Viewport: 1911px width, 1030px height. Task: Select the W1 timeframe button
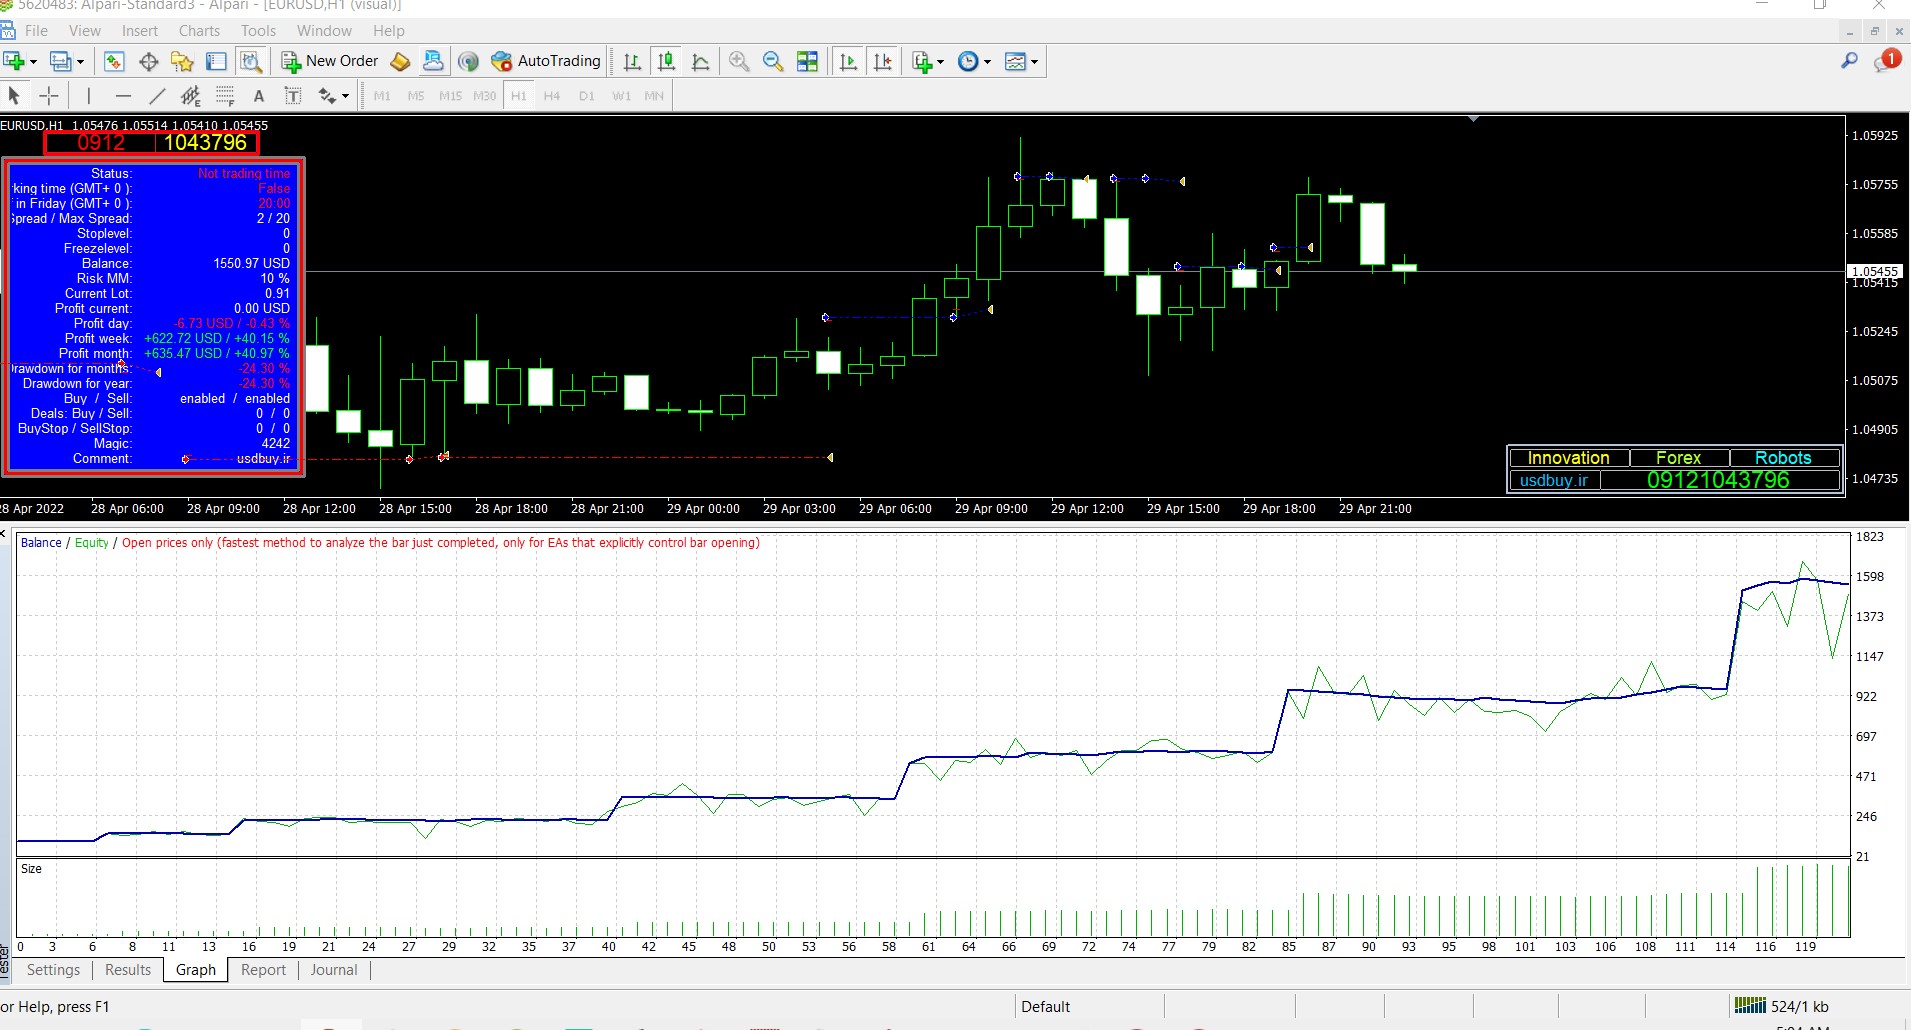pos(621,96)
